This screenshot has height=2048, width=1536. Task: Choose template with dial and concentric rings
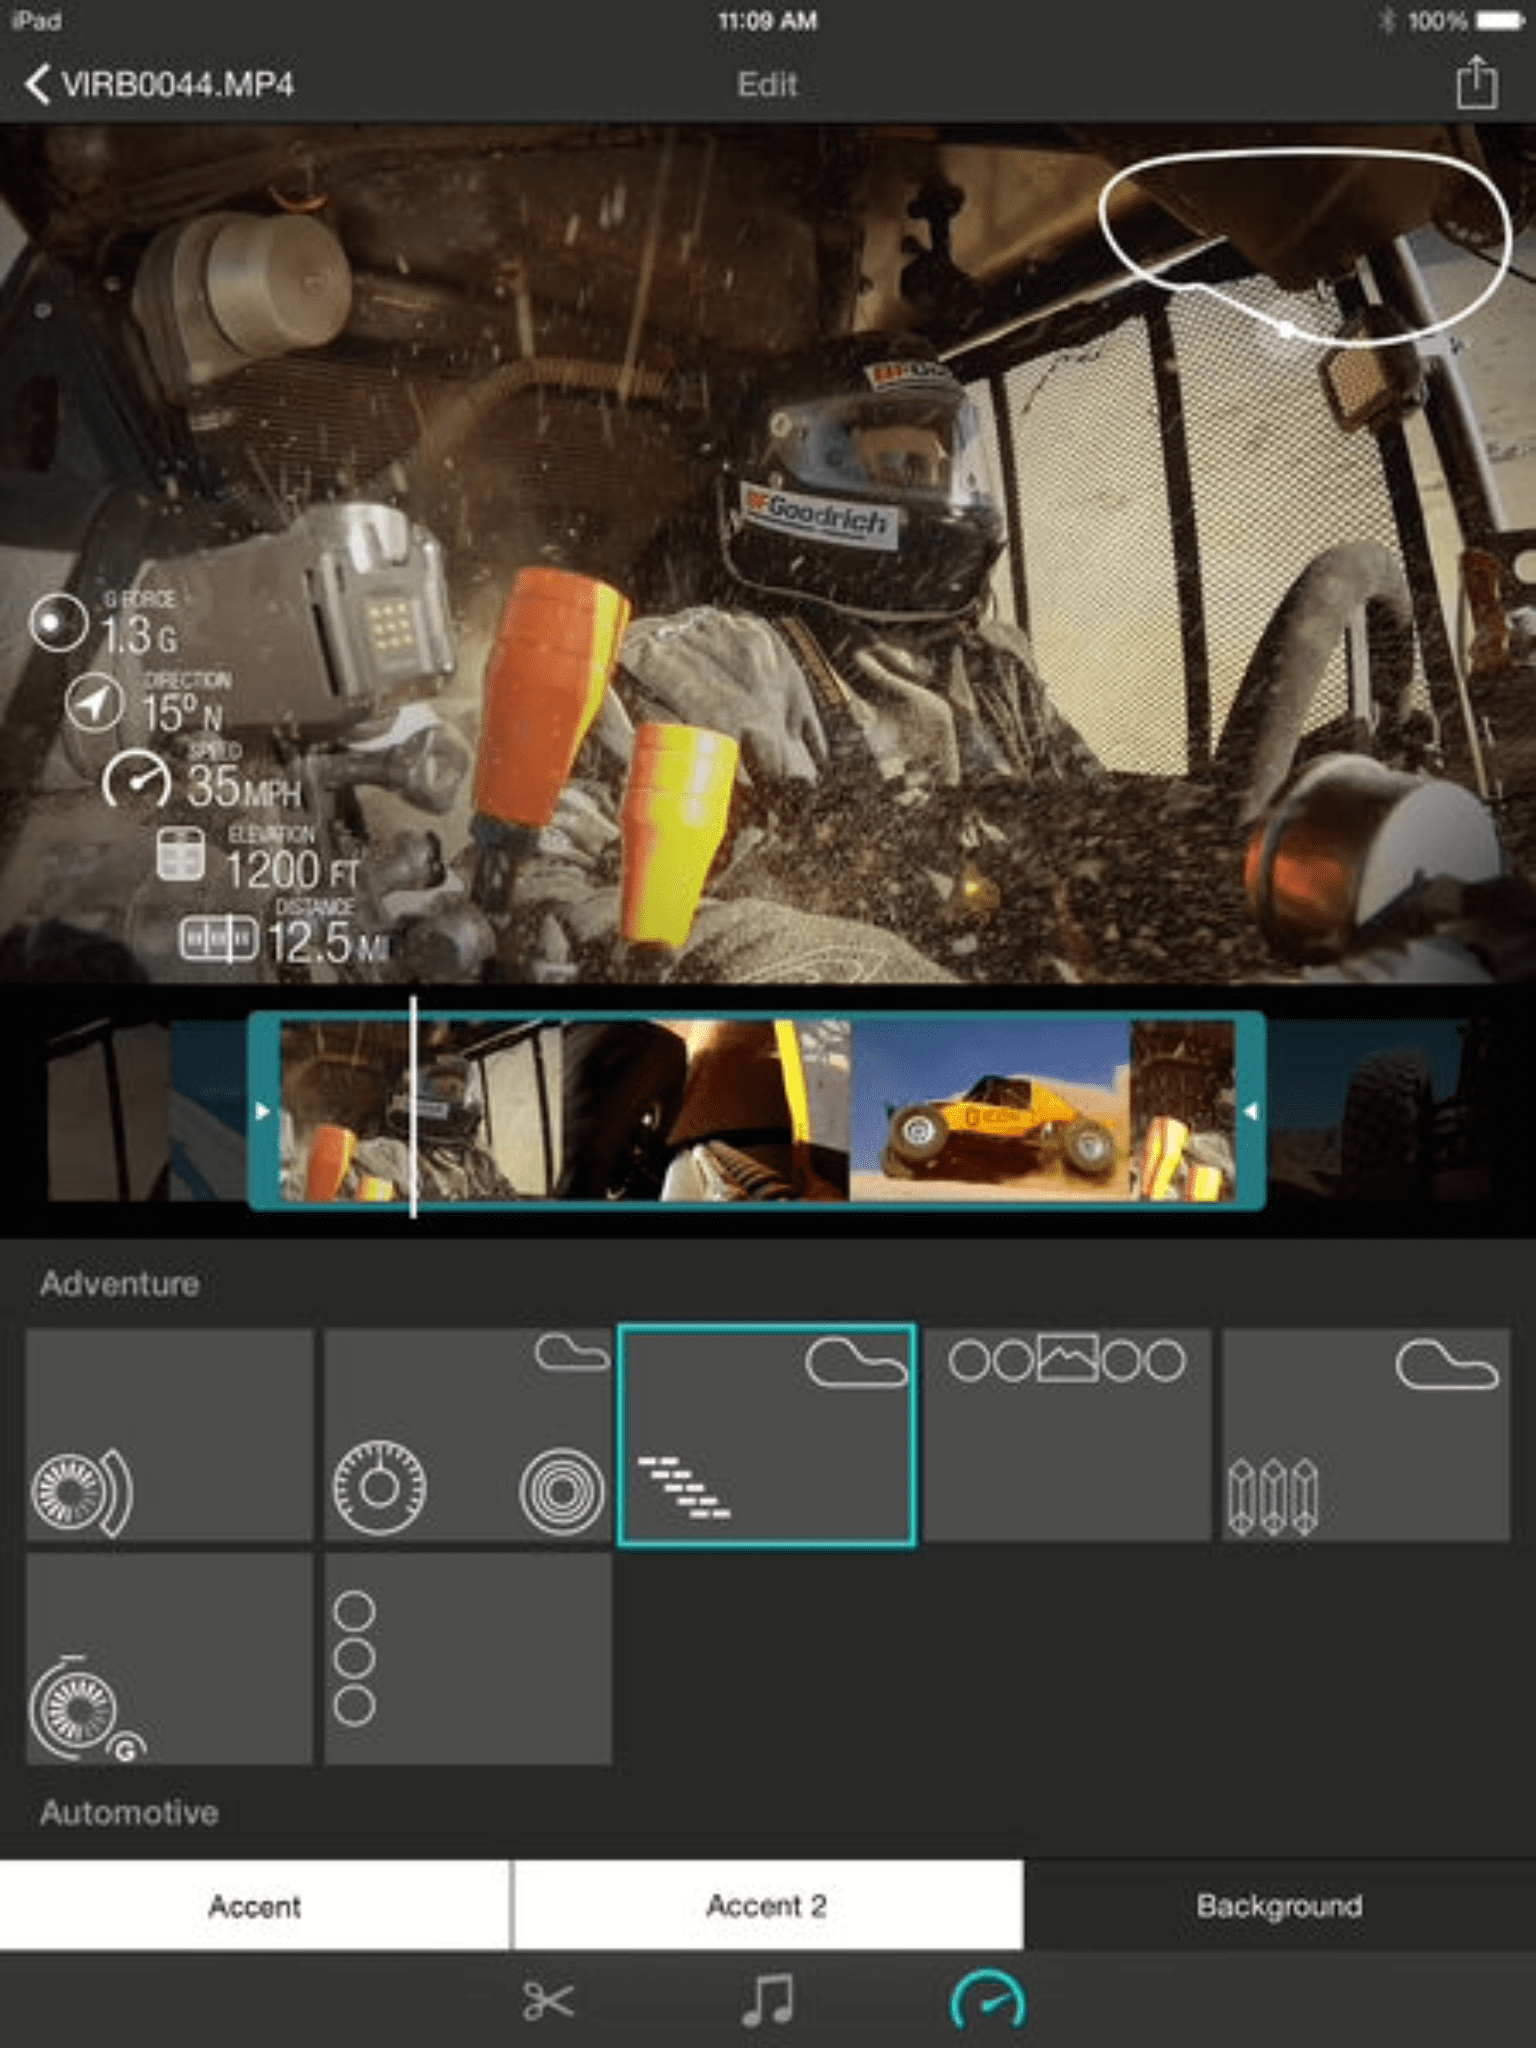click(x=467, y=1434)
